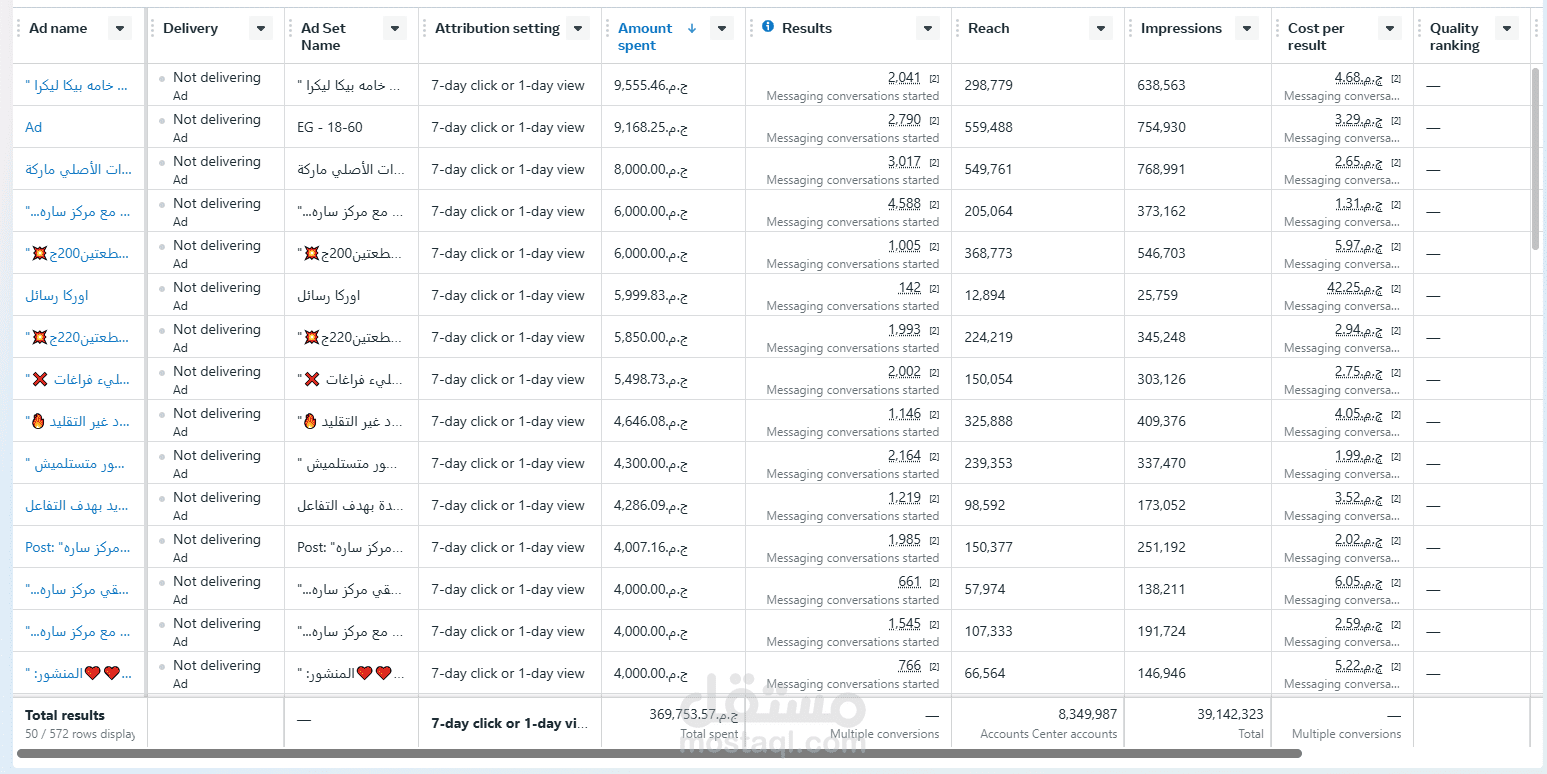Viewport: 1547px width, 774px height.
Task: Click footnote marker next to 2,002 results
Action: (x=934, y=372)
